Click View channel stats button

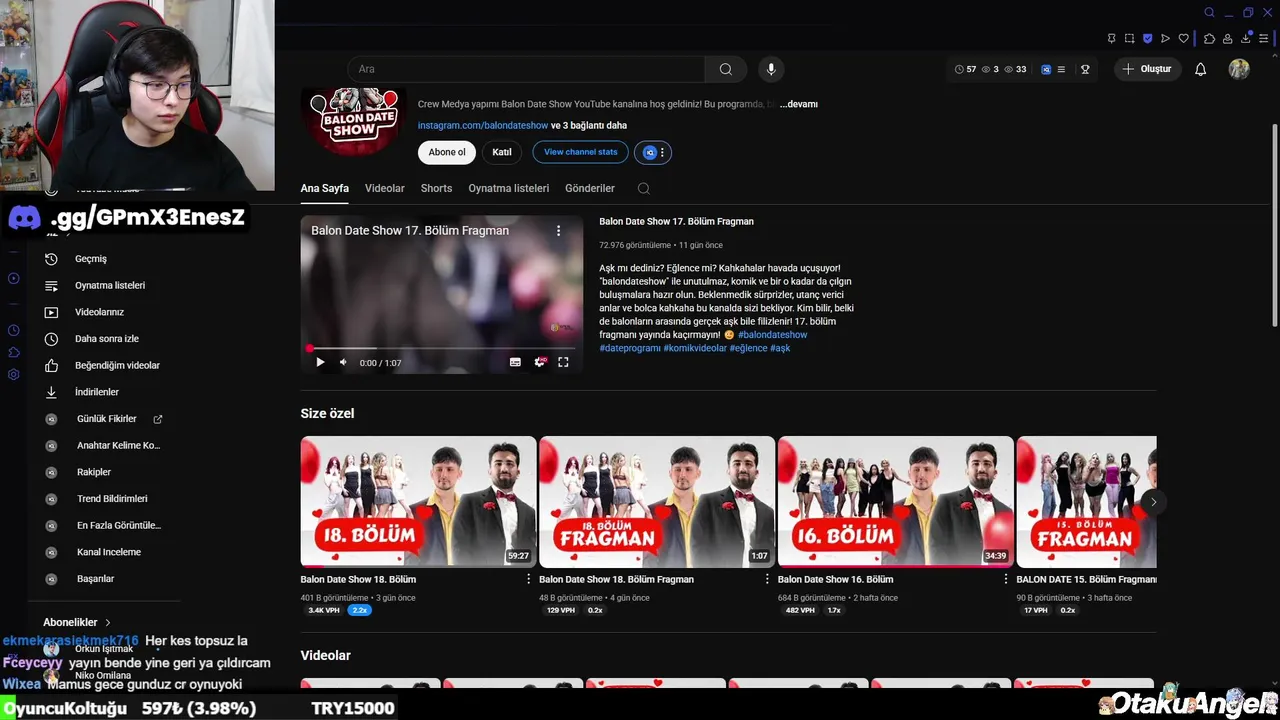[x=580, y=152]
